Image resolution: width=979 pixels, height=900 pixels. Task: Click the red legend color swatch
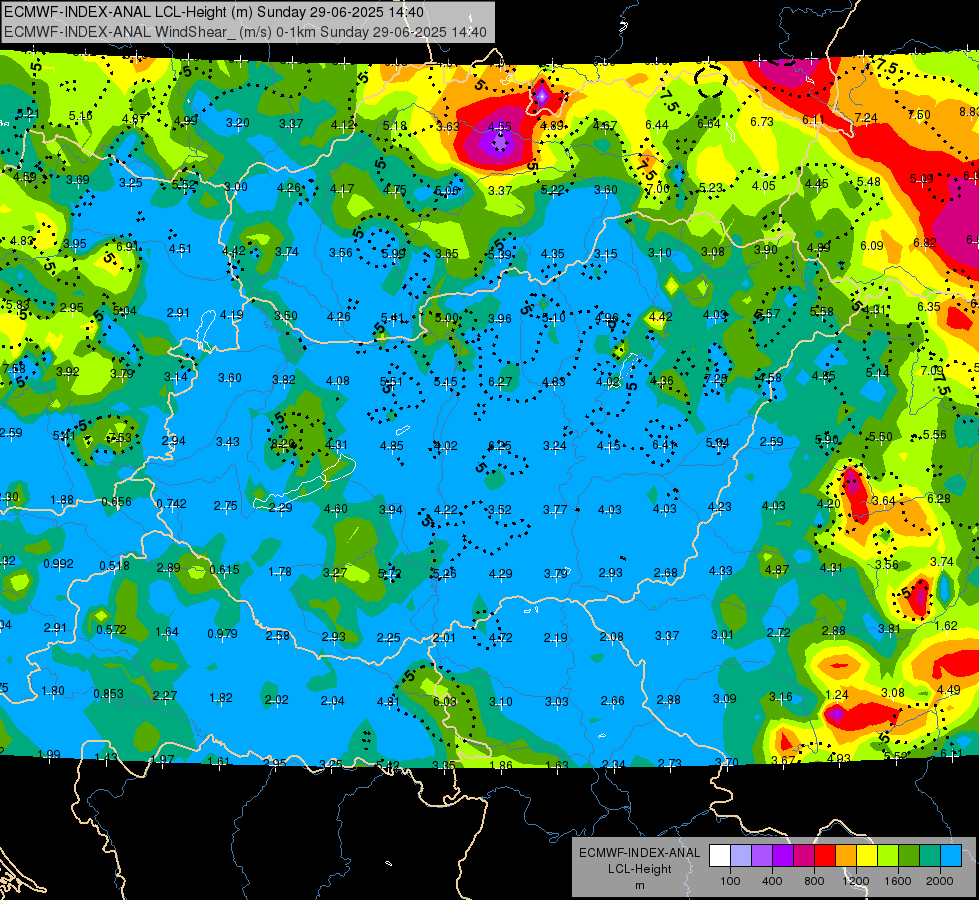825,856
